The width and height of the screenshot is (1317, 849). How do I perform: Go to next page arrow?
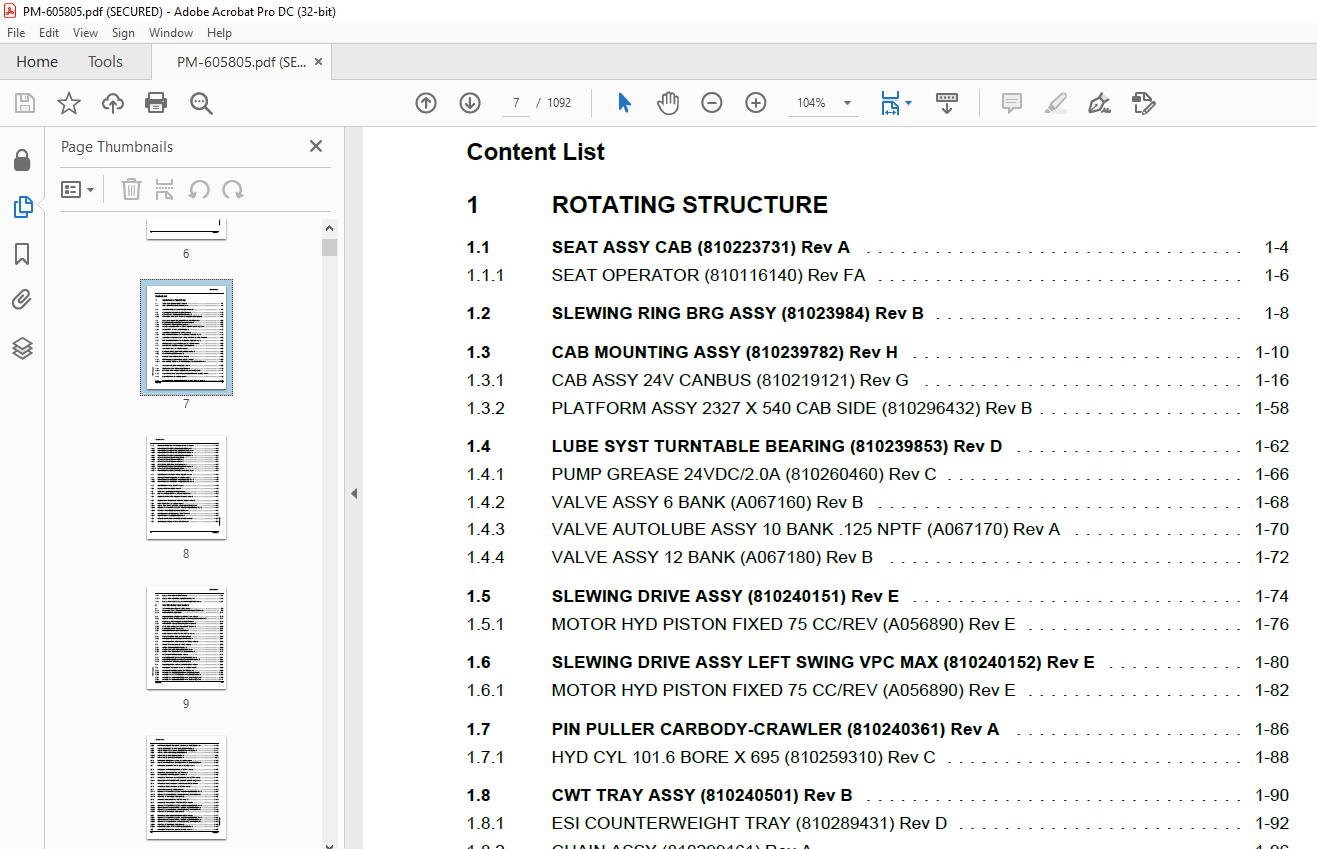coord(470,103)
